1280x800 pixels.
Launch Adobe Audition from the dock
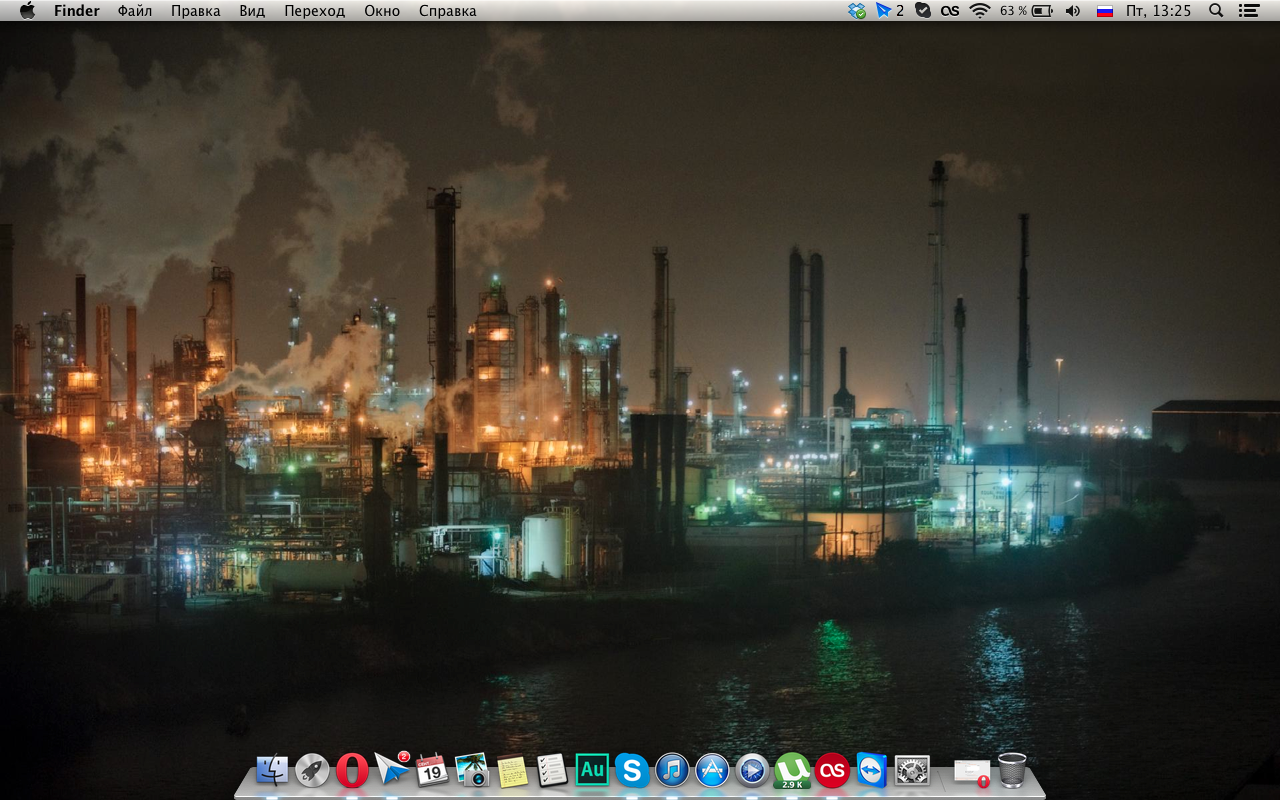pyautogui.click(x=592, y=770)
